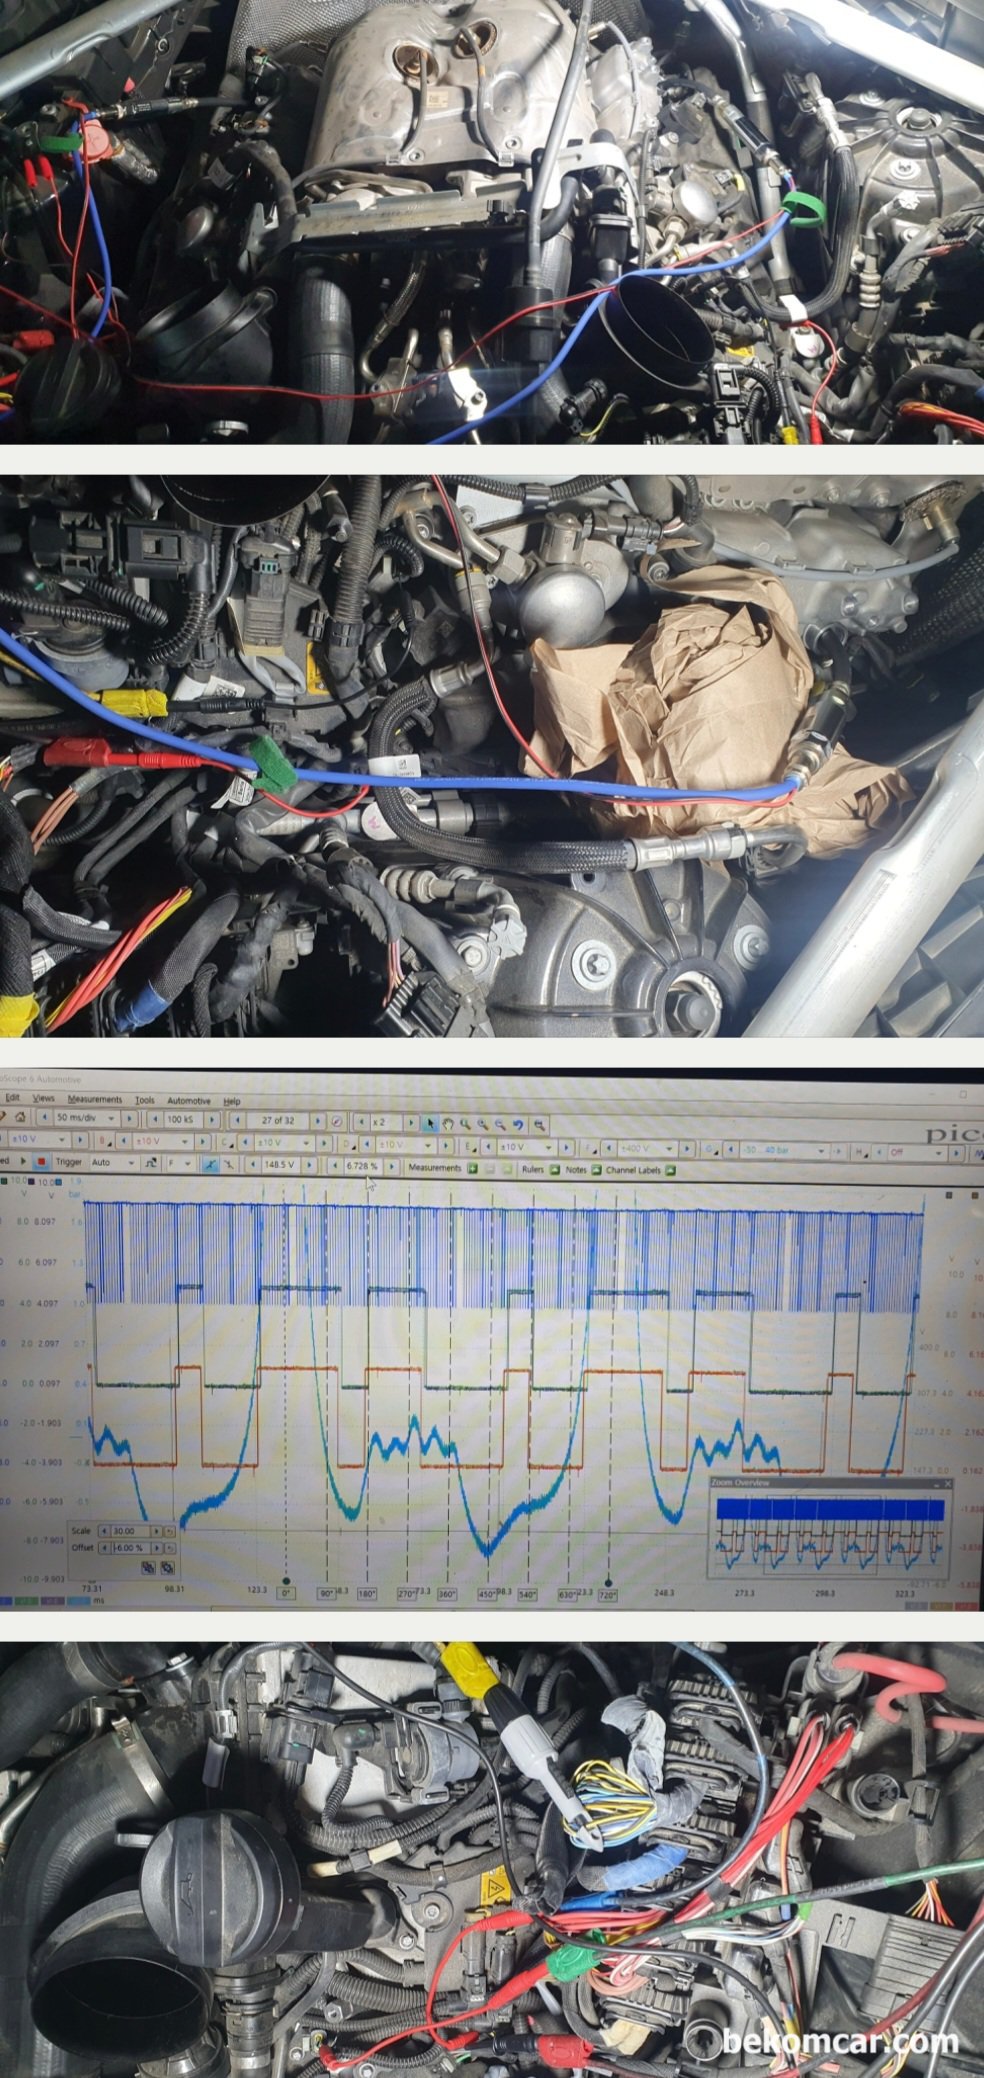Open channel B ±10 V range dropdown

pos(163,1141)
